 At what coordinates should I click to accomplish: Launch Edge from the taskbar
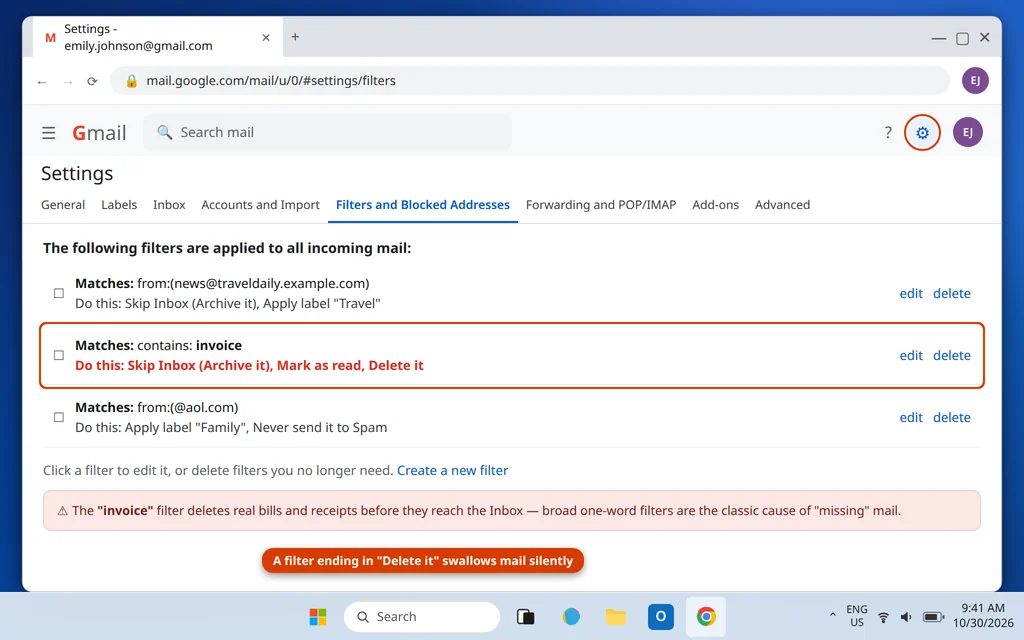571,616
